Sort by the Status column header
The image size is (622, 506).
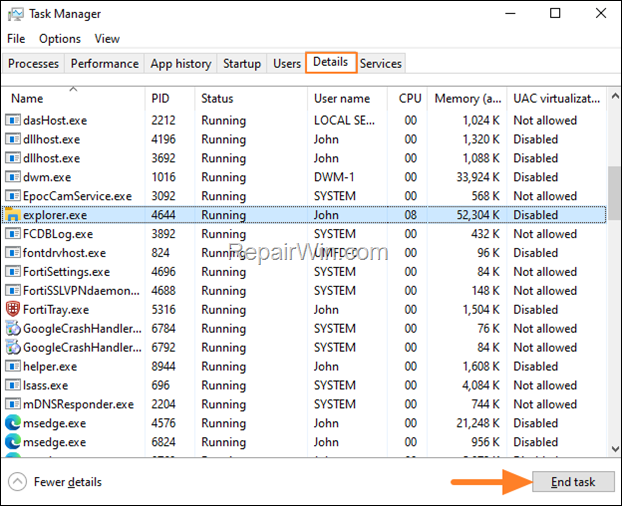[x=251, y=98]
